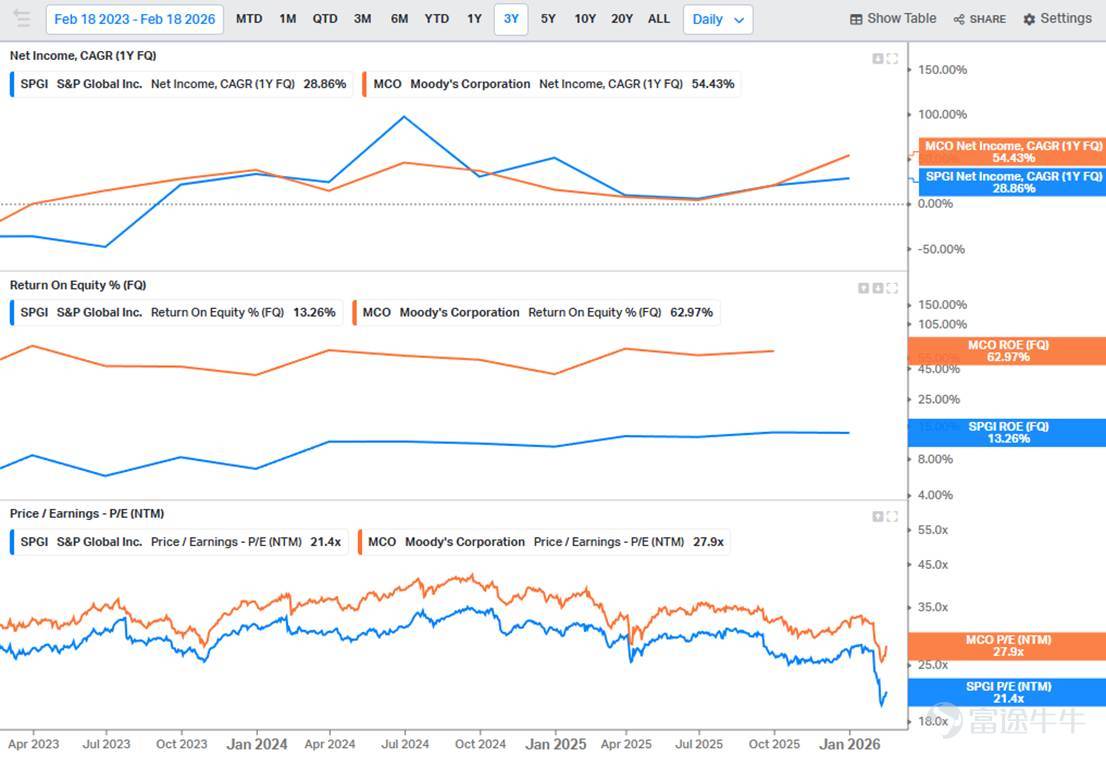This screenshot has width=1106, height=757.
Task: Click SPGI Net Income CAGR 28.86% axis label
Action: (x=1012, y=182)
